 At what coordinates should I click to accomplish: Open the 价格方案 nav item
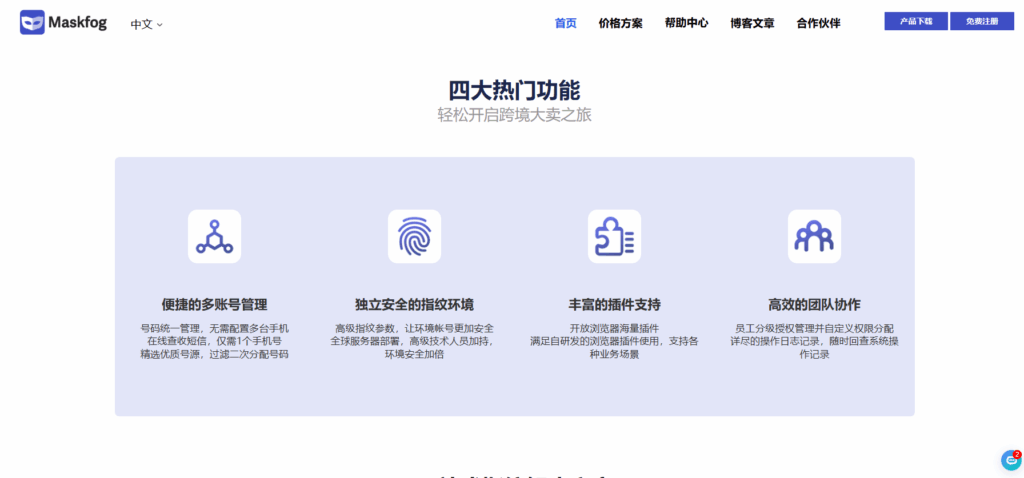[620, 24]
